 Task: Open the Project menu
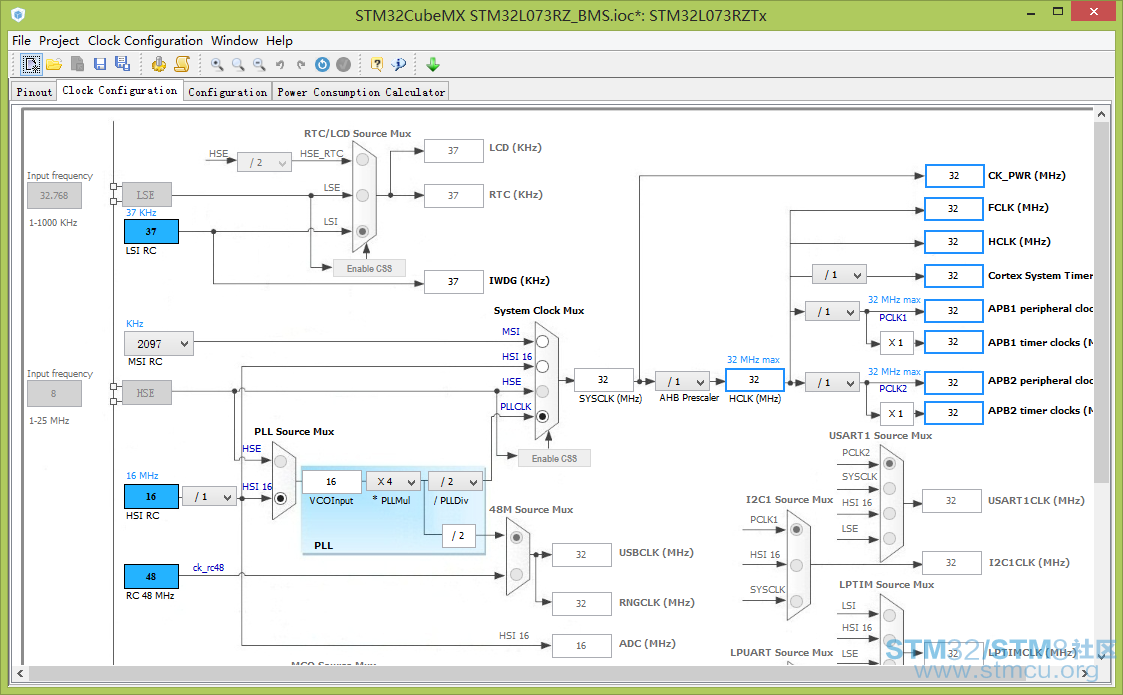pyautogui.click(x=59, y=41)
